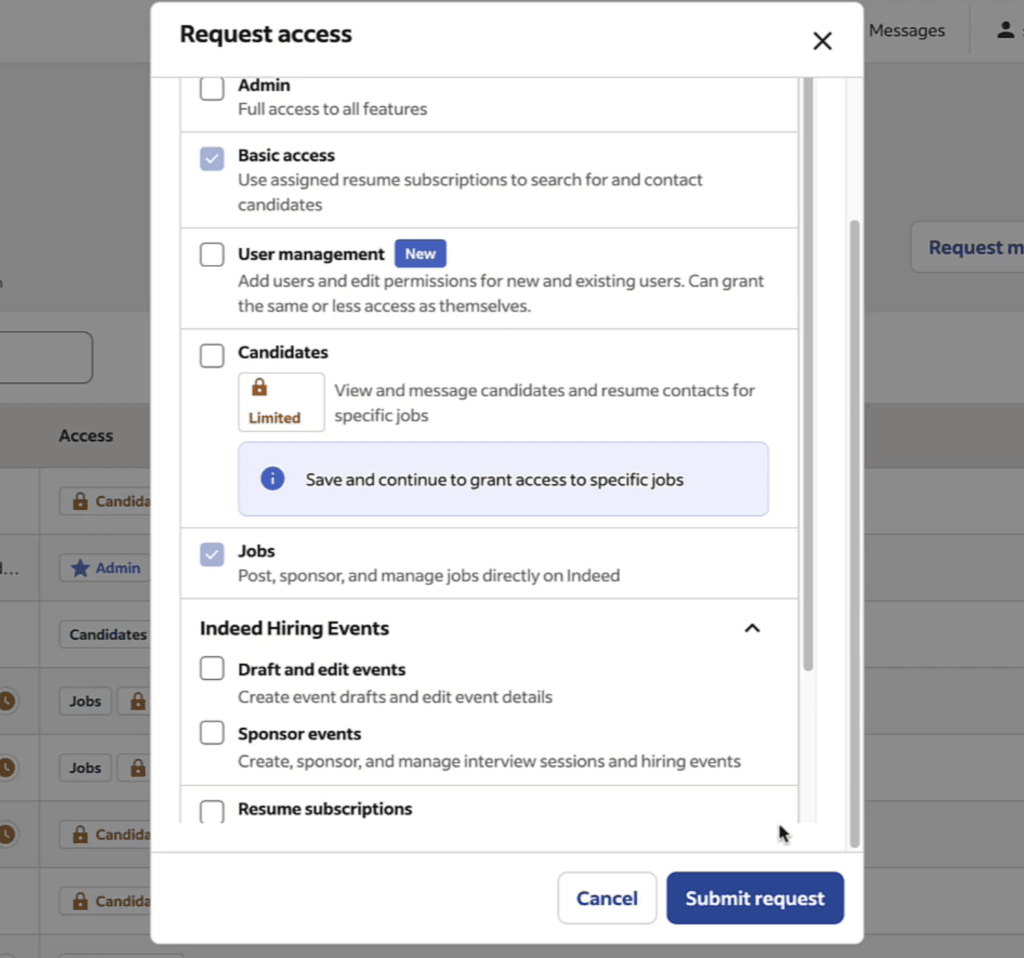Click the lock on the first Candidates badge
This screenshot has height=958, width=1024.
pyautogui.click(x=80, y=500)
